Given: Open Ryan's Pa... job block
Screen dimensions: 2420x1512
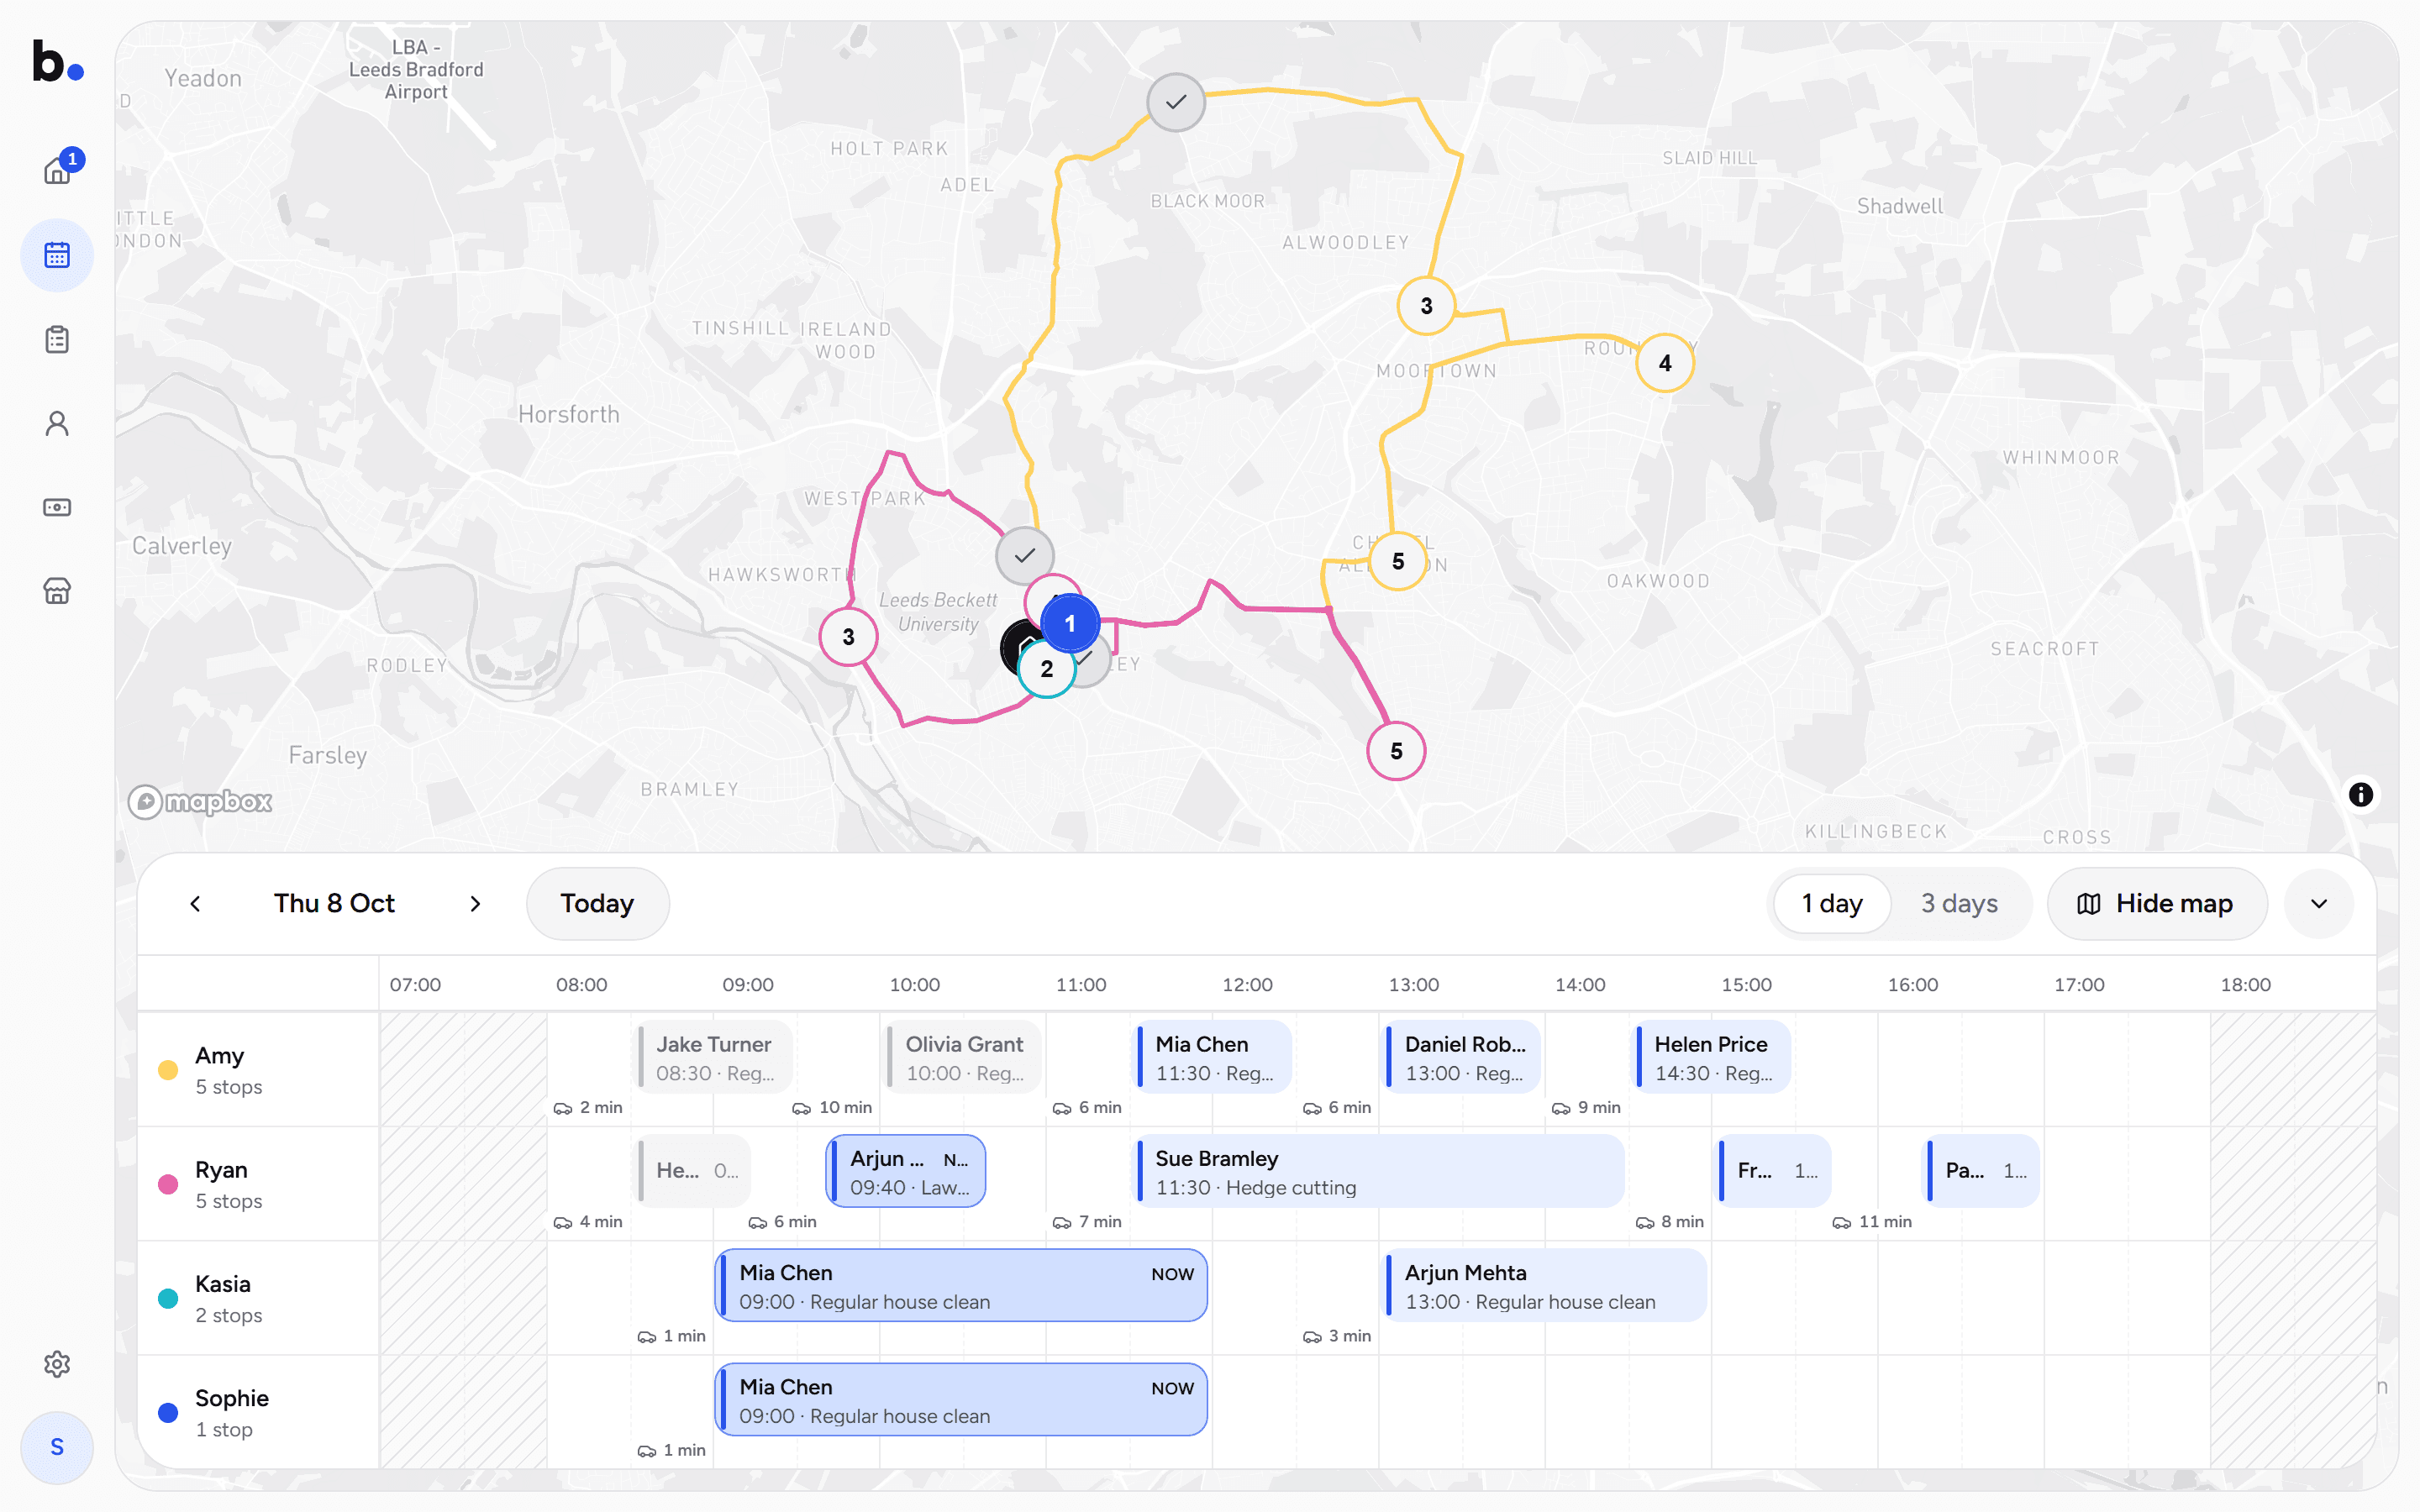Looking at the screenshot, I should pos(1982,1171).
